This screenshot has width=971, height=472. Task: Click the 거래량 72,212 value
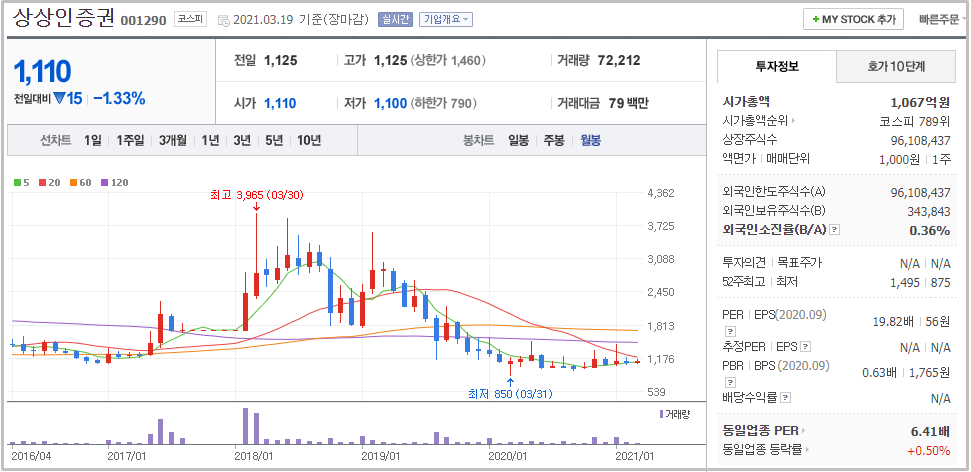[619, 61]
